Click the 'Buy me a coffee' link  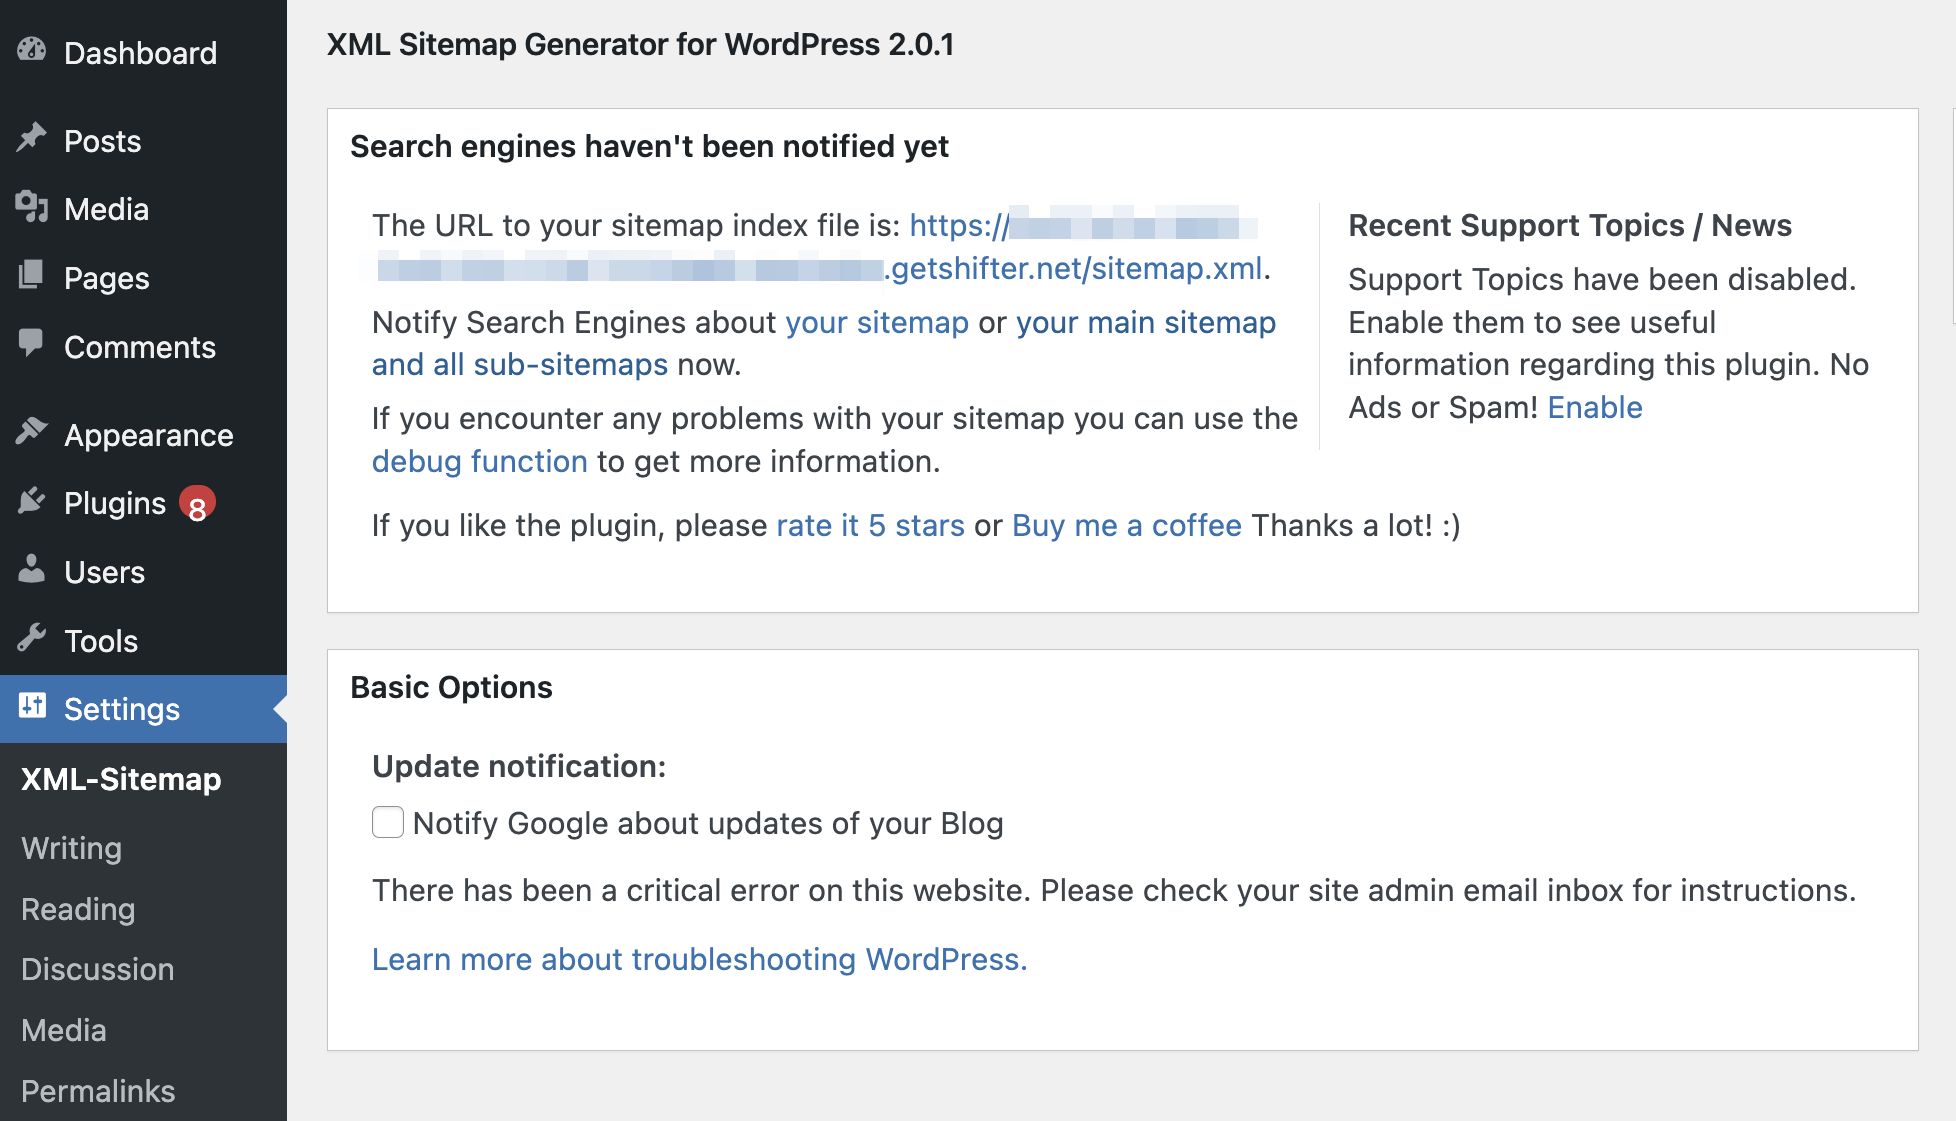[x=1127, y=526]
